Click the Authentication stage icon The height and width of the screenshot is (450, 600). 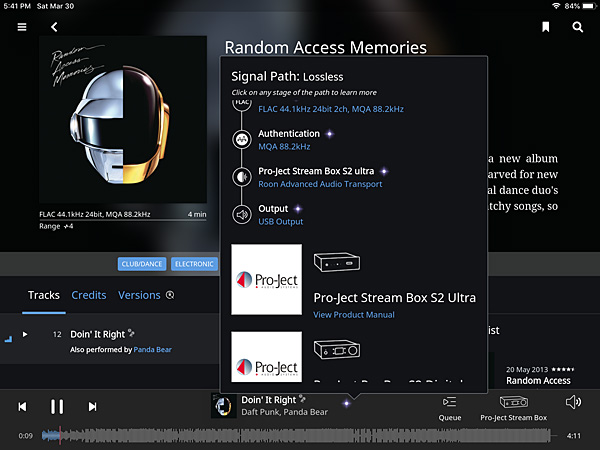242,139
